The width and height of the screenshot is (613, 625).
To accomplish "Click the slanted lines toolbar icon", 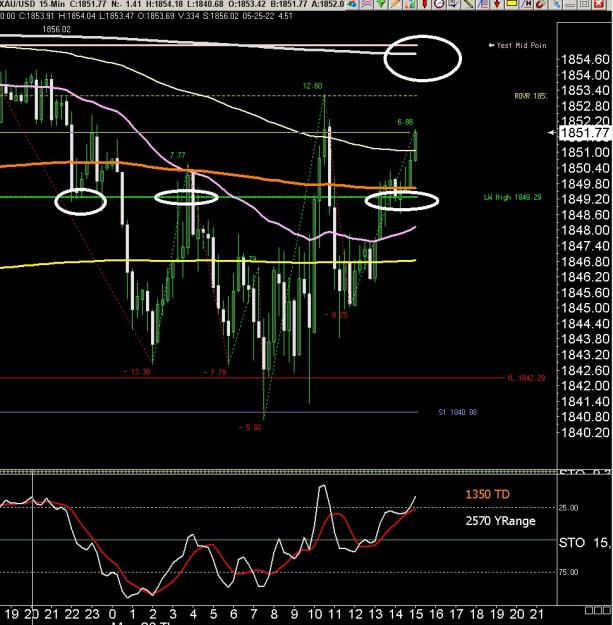I will (483, 4).
